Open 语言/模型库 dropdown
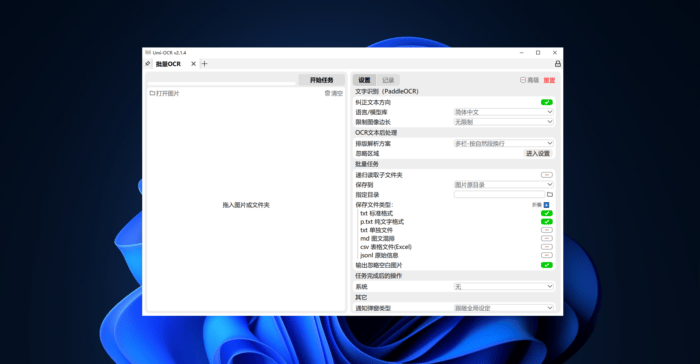This screenshot has height=364, width=700. pos(504,112)
